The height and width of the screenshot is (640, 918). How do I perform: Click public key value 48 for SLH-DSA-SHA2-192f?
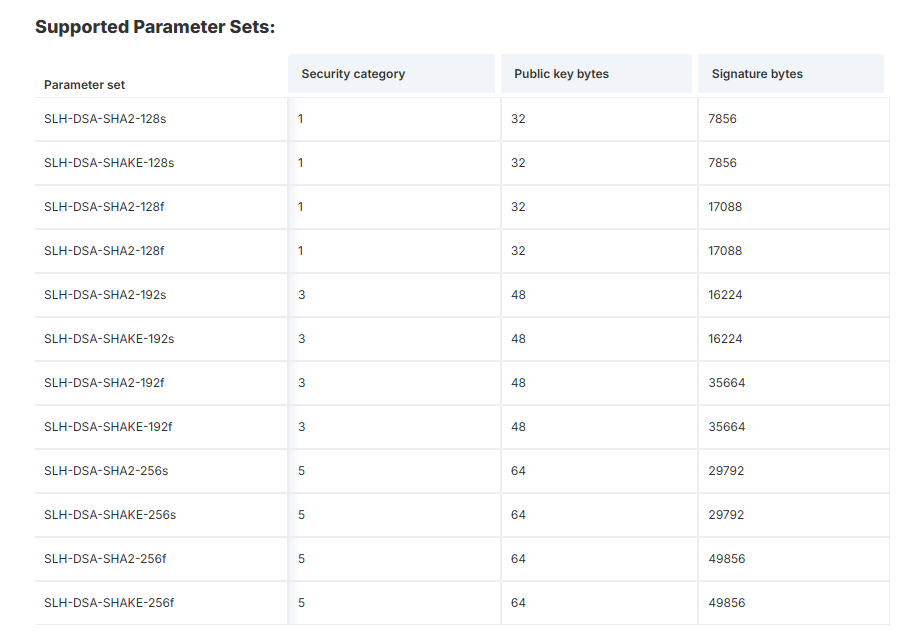pos(518,382)
